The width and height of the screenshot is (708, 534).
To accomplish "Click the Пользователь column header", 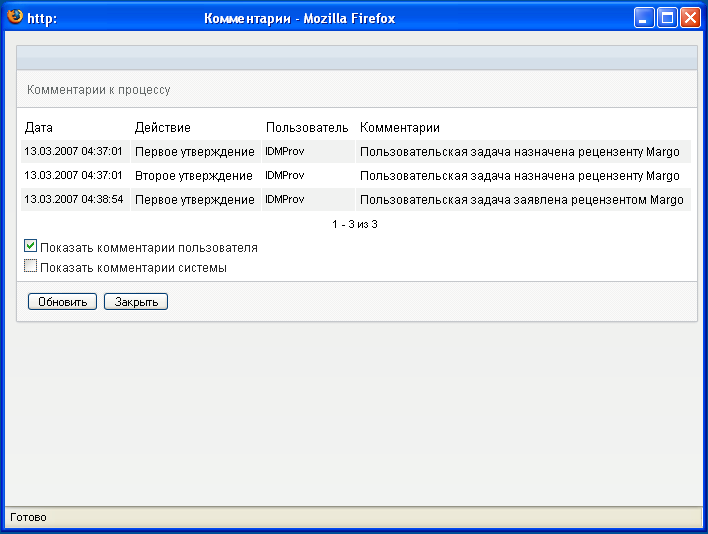I will pos(307,128).
